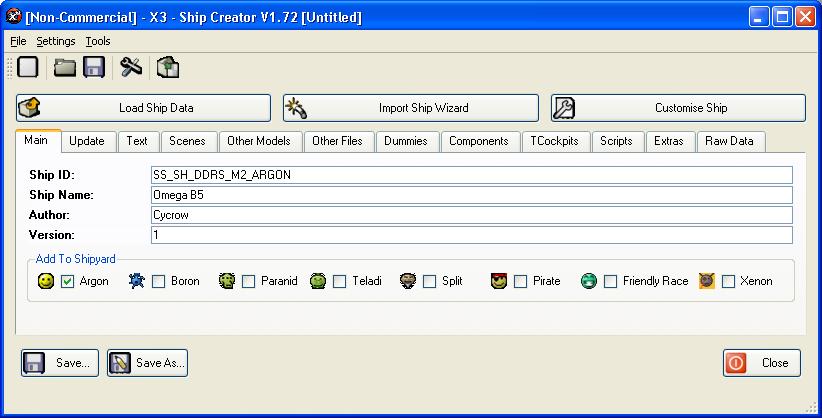Click the Save... button
The height and width of the screenshot is (418, 822).
pyautogui.click(x=60, y=363)
